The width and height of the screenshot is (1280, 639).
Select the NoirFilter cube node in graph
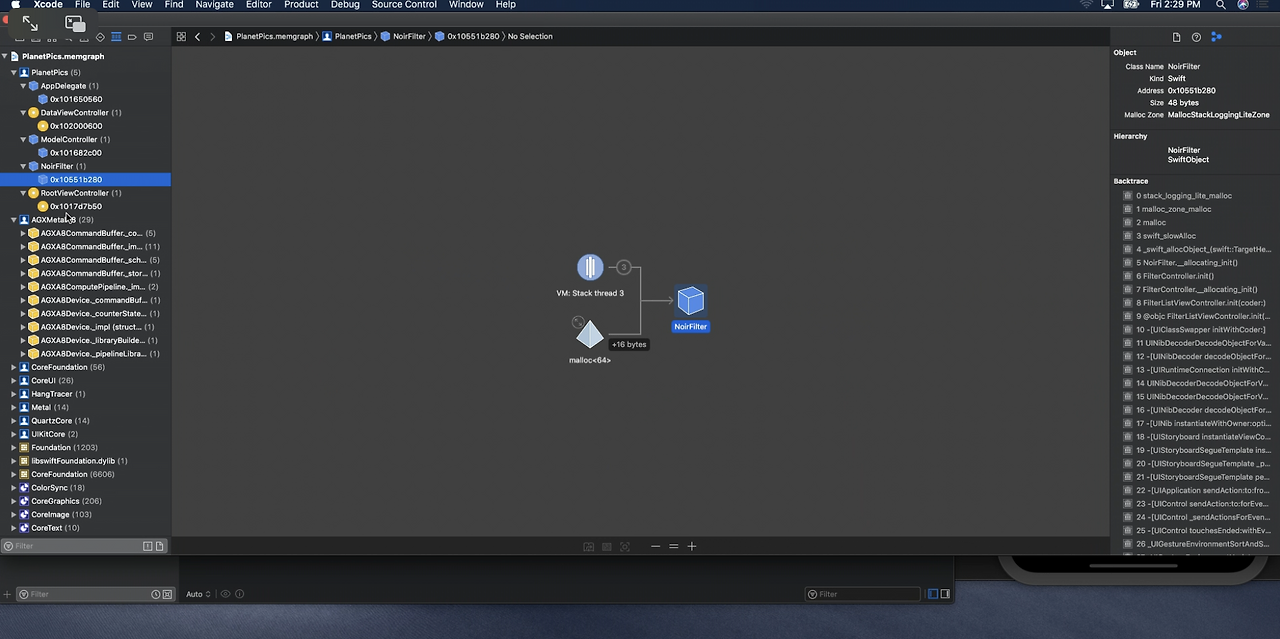pyautogui.click(x=690, y=301)
